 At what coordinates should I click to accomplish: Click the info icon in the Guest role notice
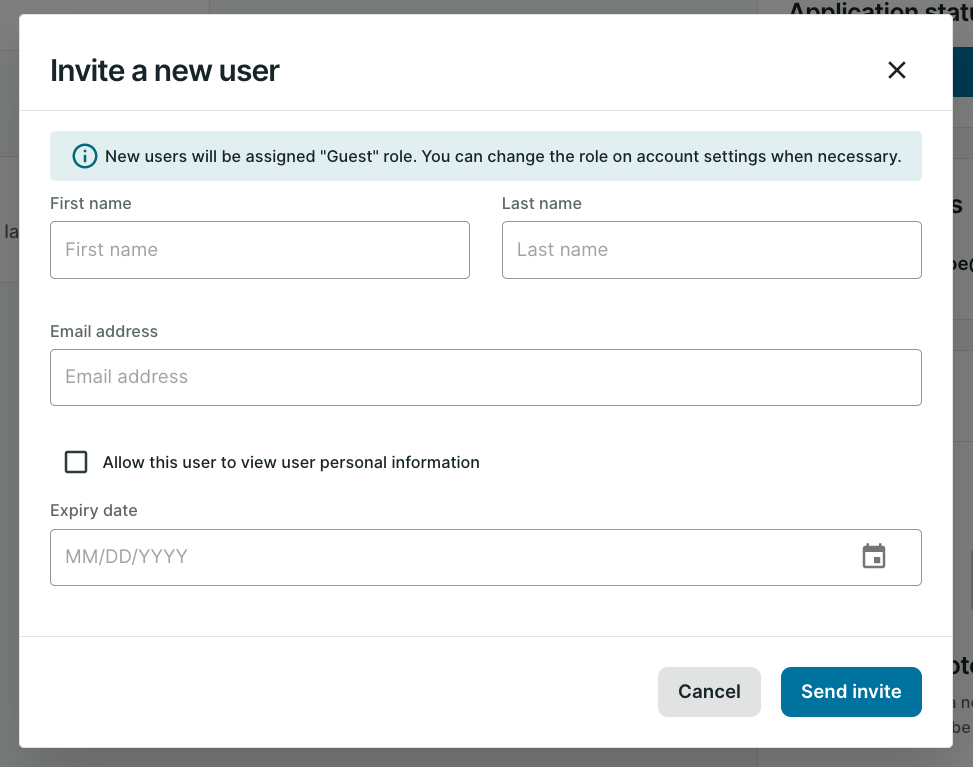[85, 156]
